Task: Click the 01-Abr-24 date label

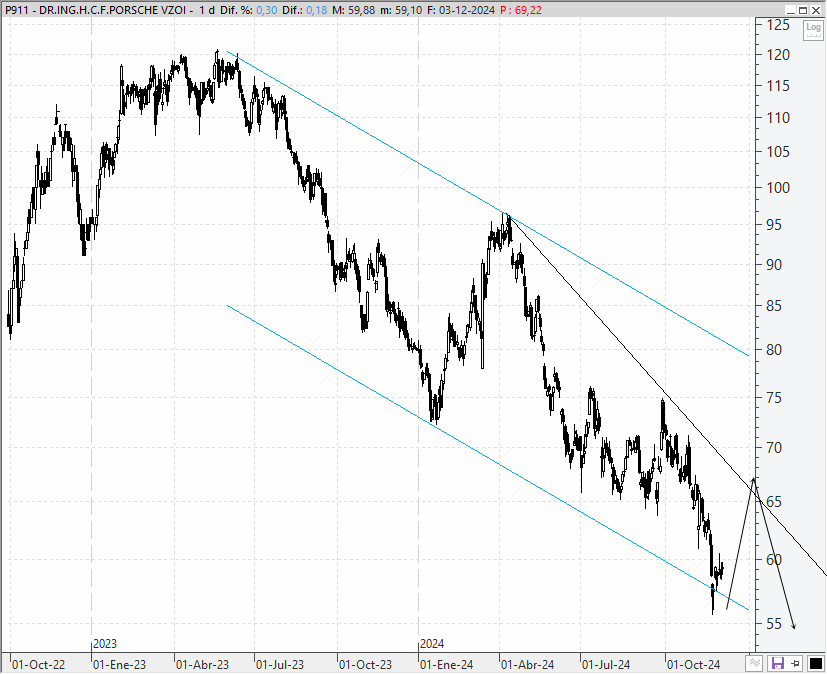Action: point(527,665)
